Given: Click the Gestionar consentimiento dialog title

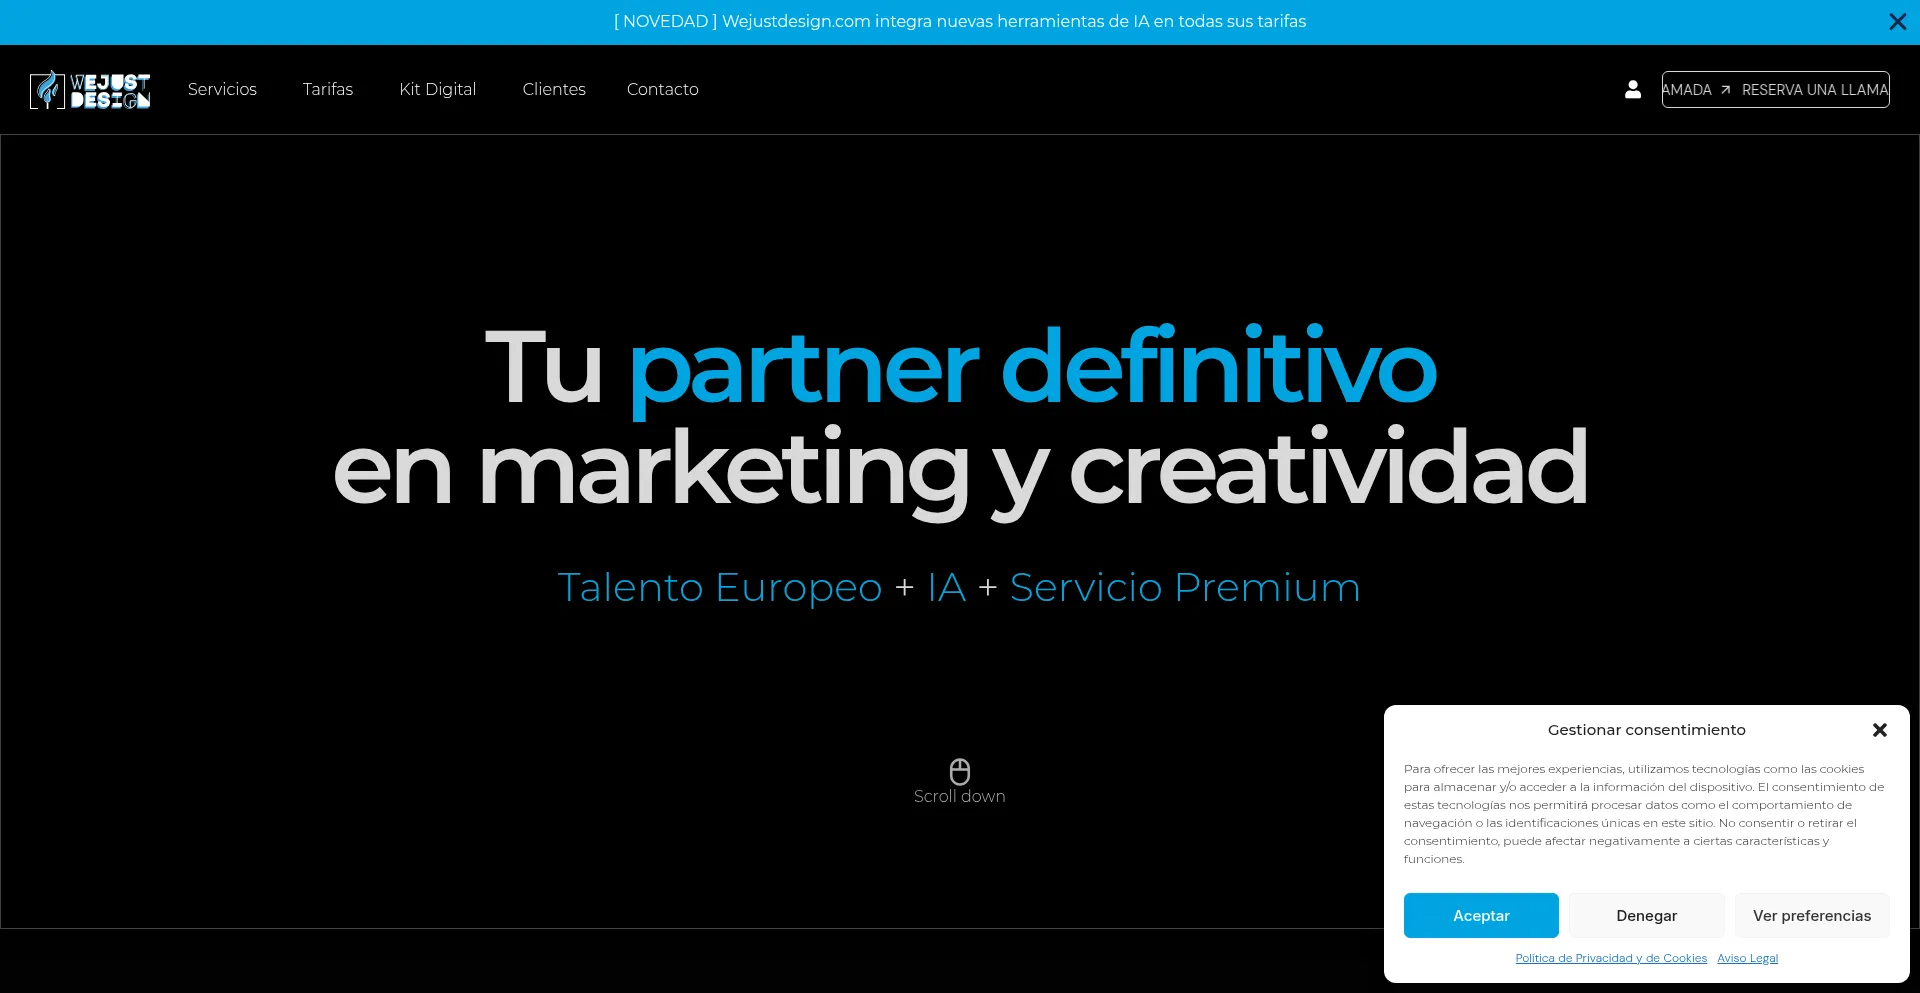Looking at the screenshot, I should click(x=1646, y=730).
